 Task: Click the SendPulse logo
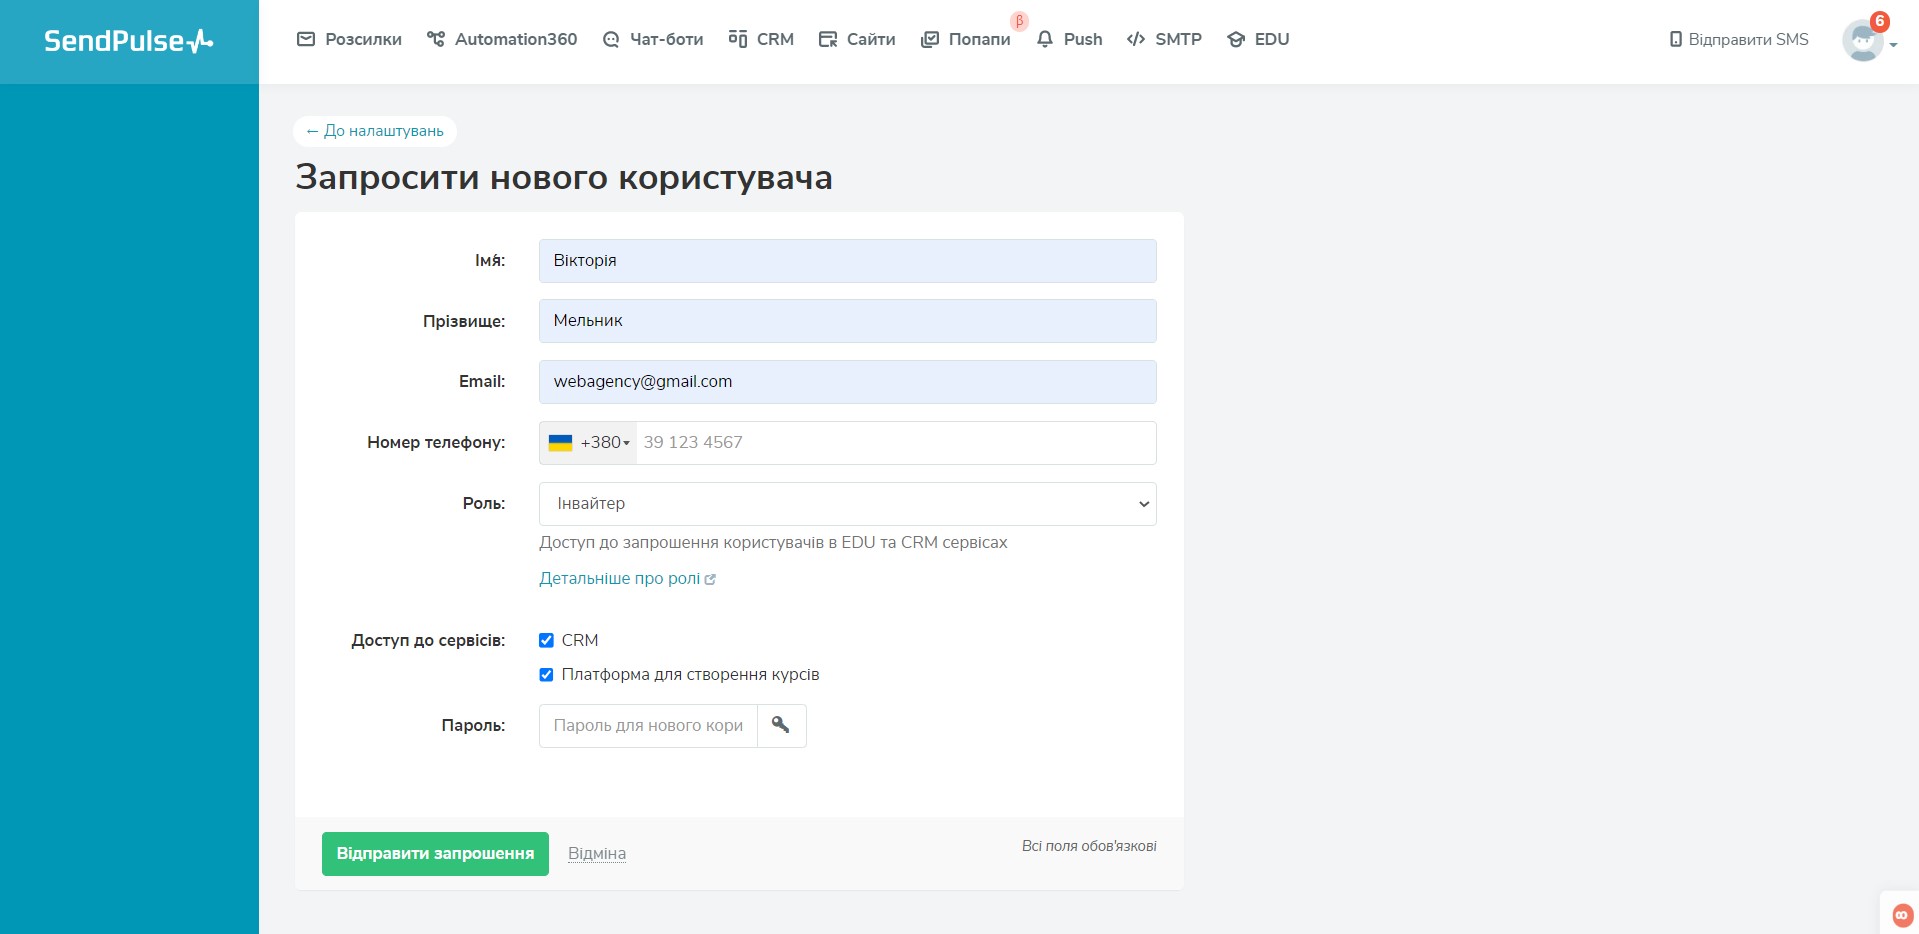(128, 41)
